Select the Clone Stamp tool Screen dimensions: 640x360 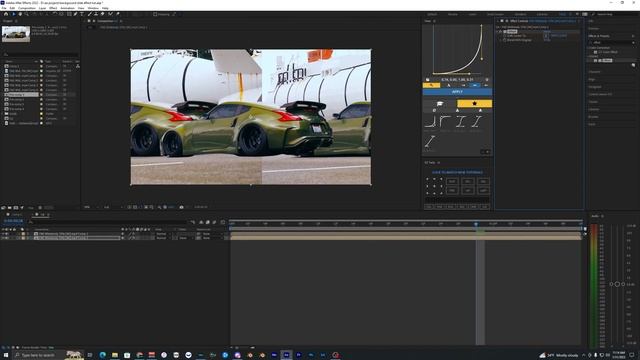coord(96,14)
